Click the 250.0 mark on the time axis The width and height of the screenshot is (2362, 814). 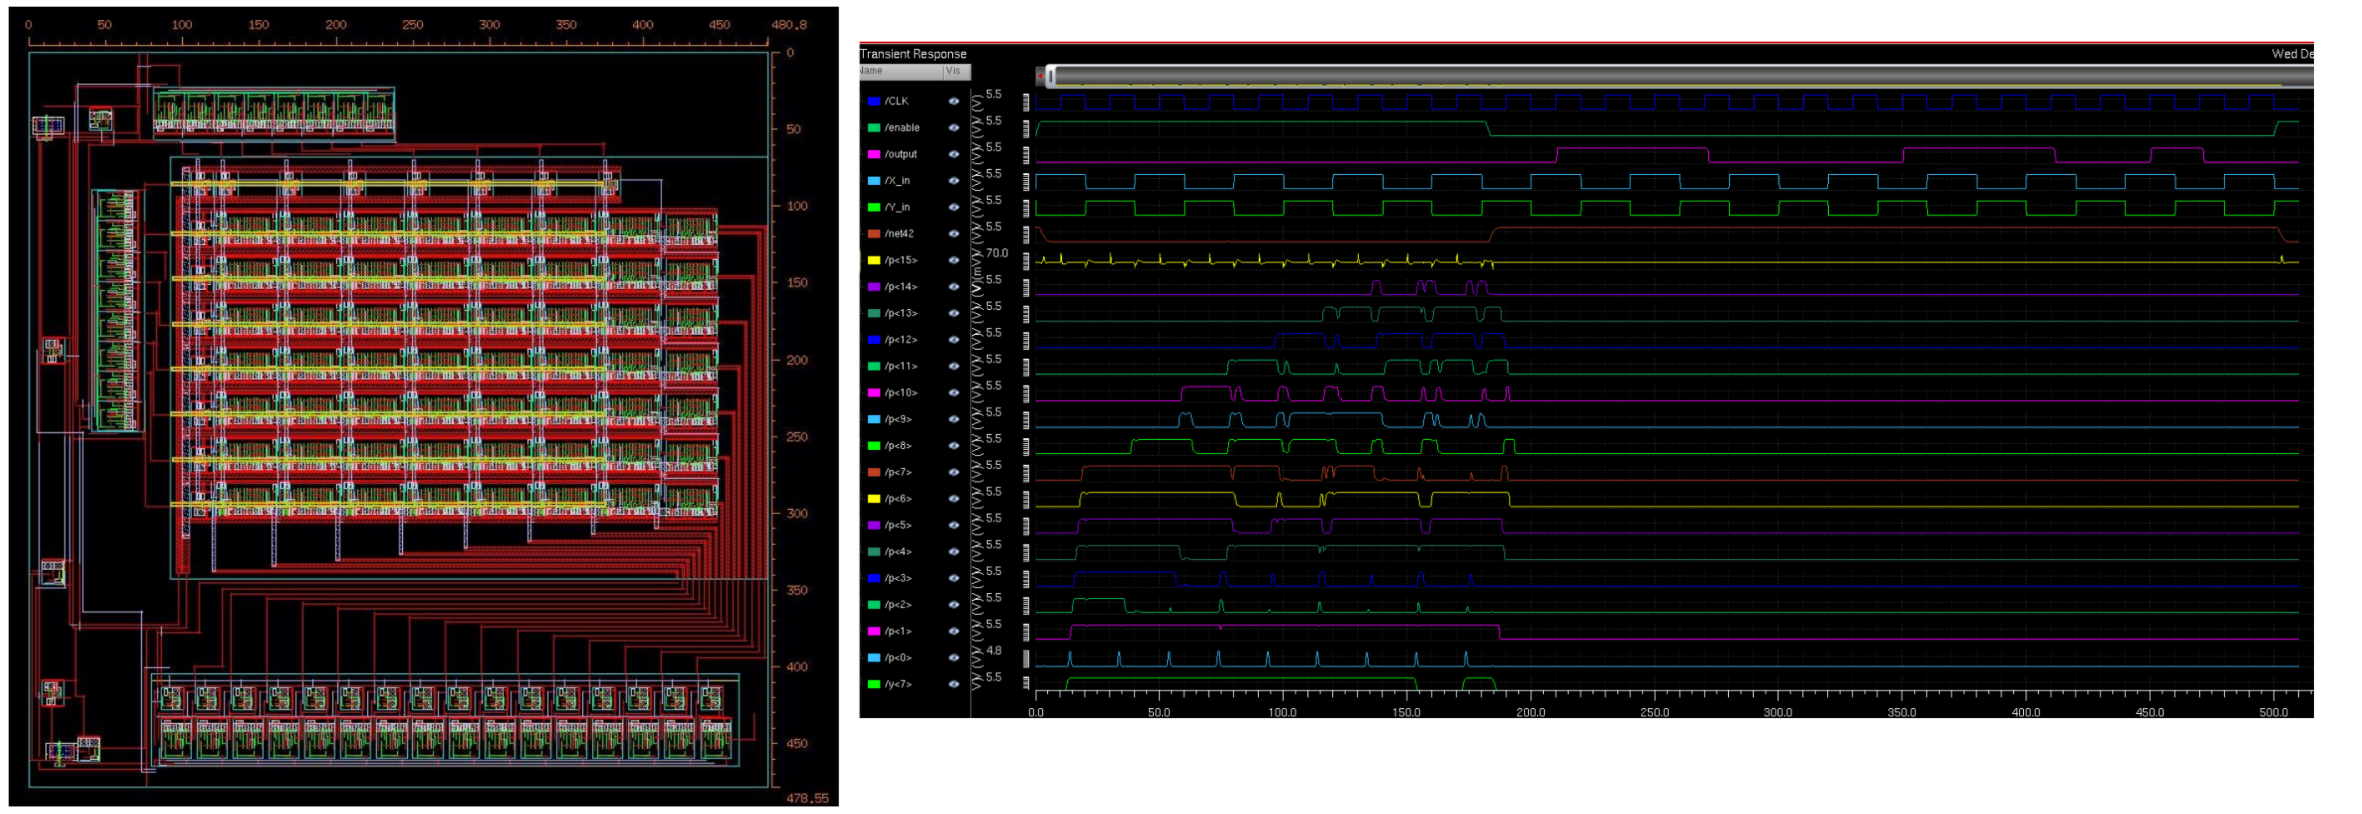point(1654,712)
